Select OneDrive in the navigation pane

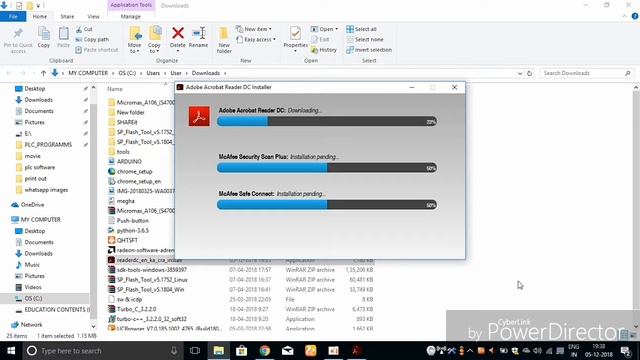point(29,204)
